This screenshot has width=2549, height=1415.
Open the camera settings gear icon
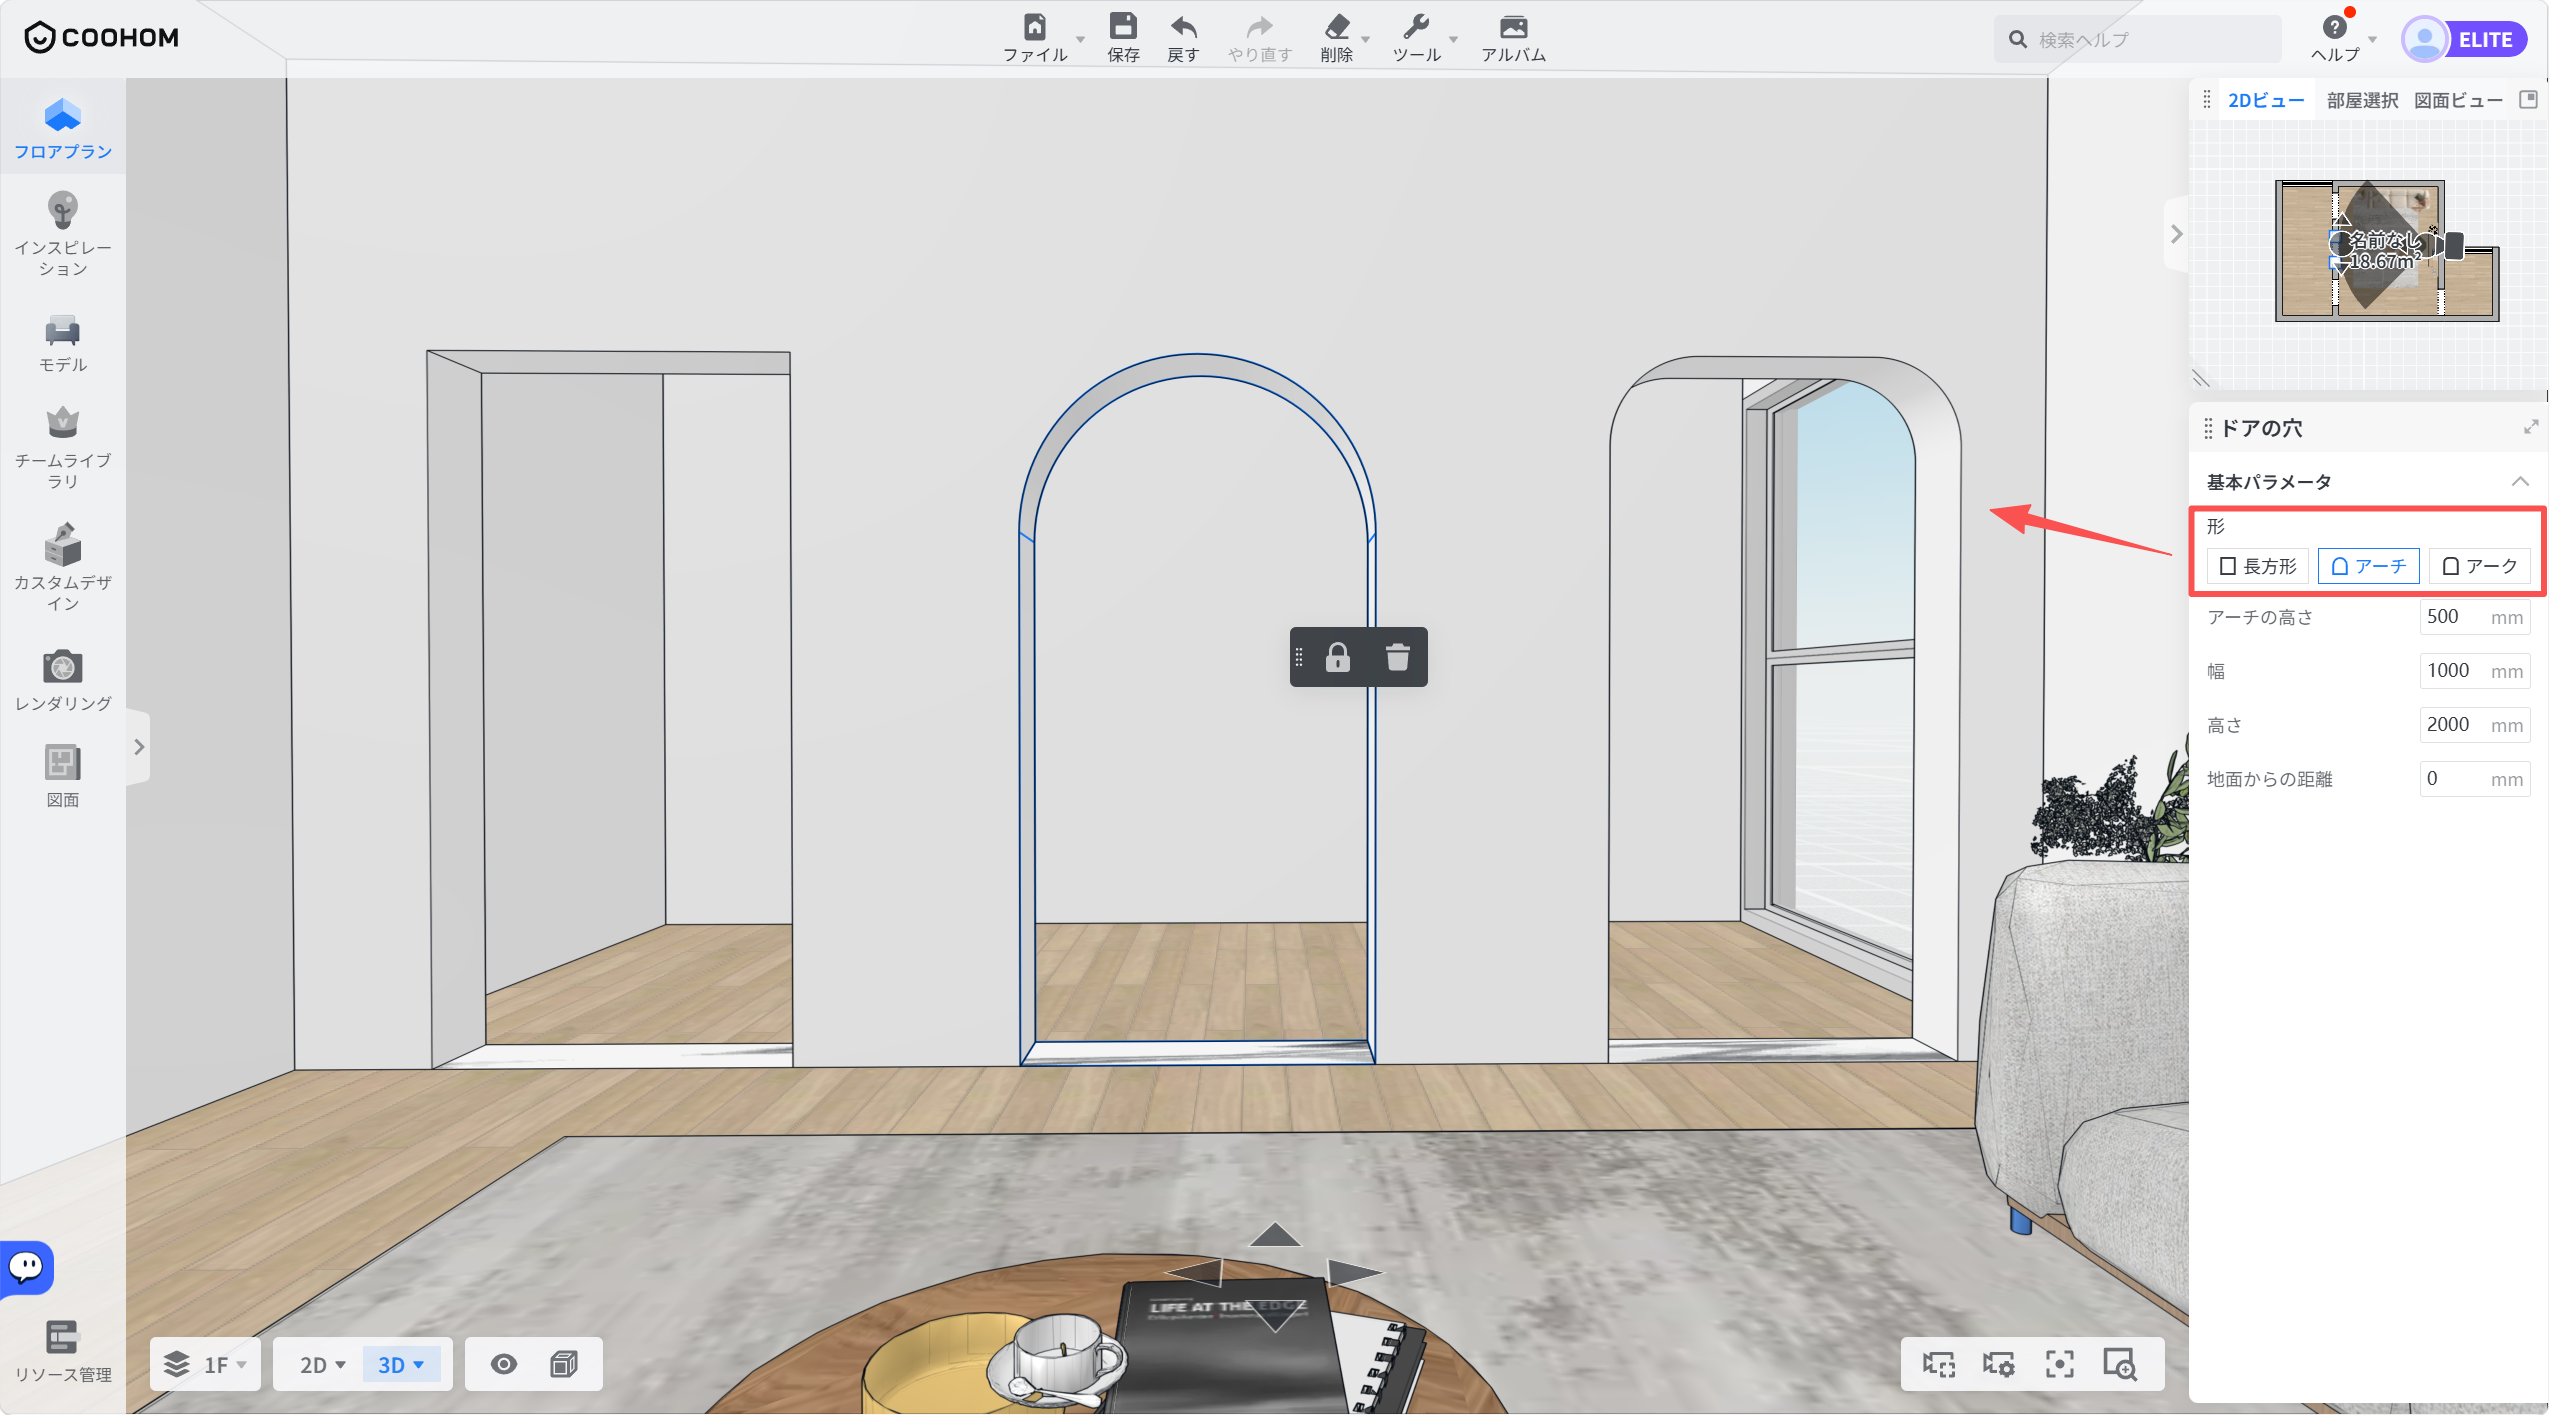(x=1999, y=1364)
